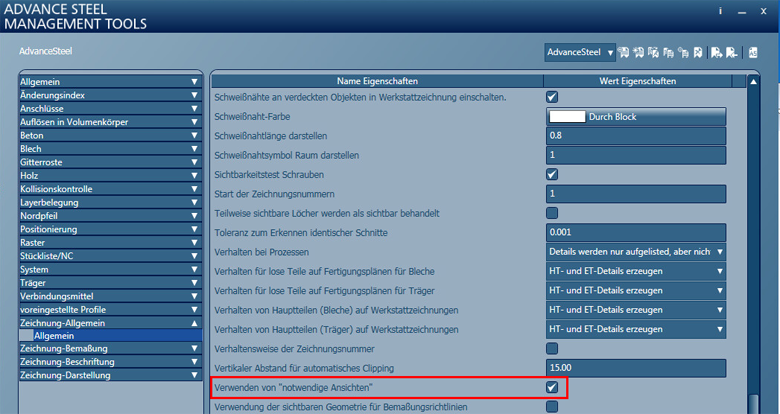The height and width of the screenshot is (414, 780).
Task: Click the 'Schweißnahtsymbol Raum darstellen' value field
Action: pyautogui.click(x=636, y=155)
